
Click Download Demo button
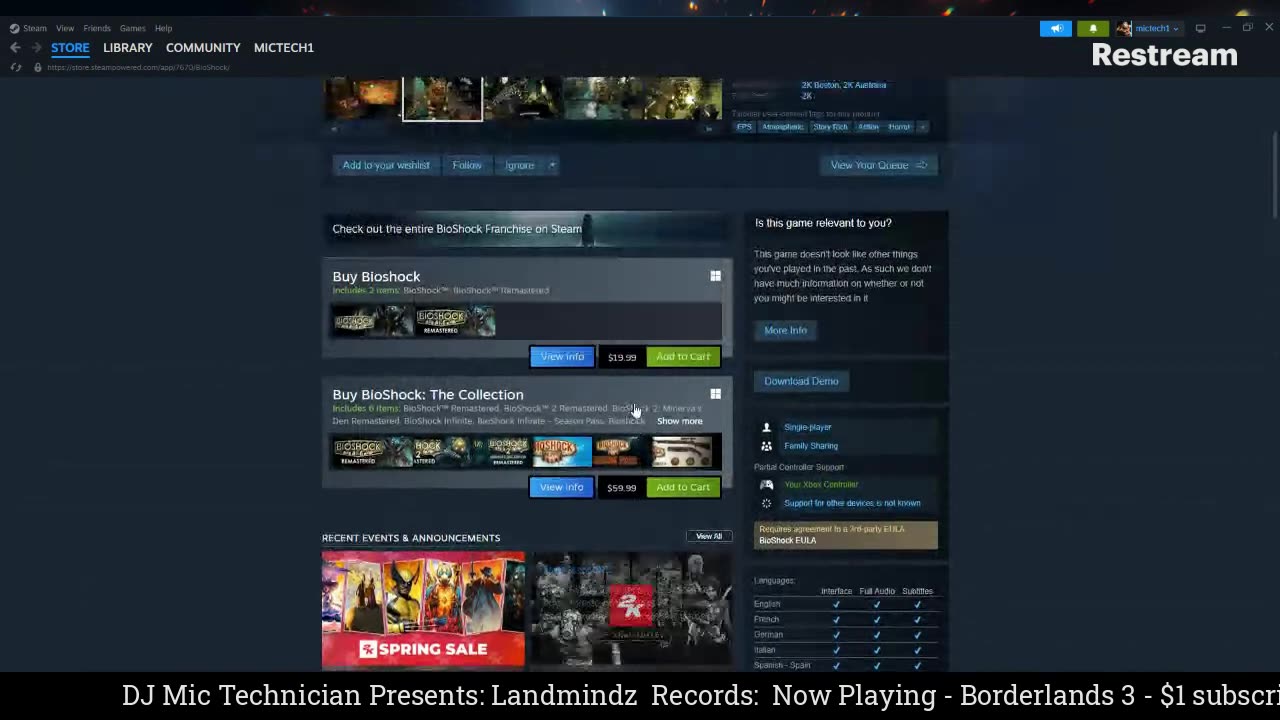(801, 381)
